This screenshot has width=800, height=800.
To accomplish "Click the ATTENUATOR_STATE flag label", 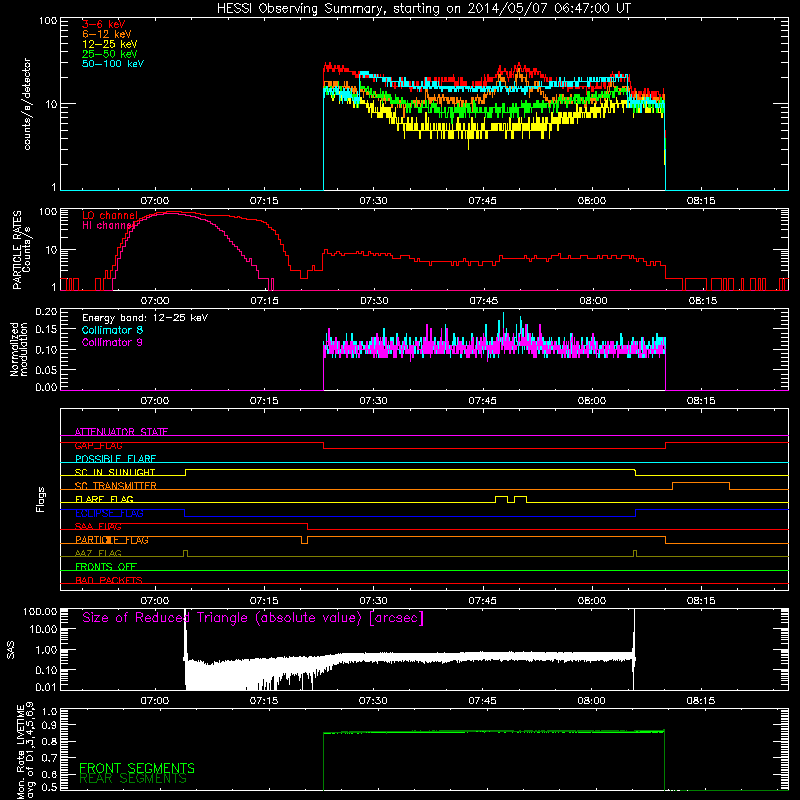I will tap(121, 432).
